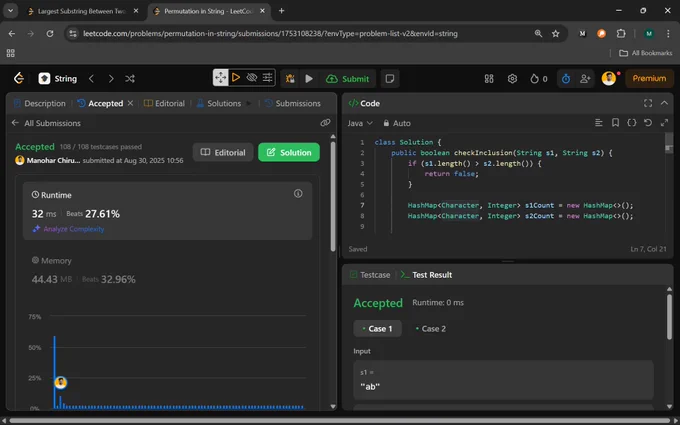Click the test result panel scrollbar
Viewport: 680px width, 425px height.
(669, 317)
